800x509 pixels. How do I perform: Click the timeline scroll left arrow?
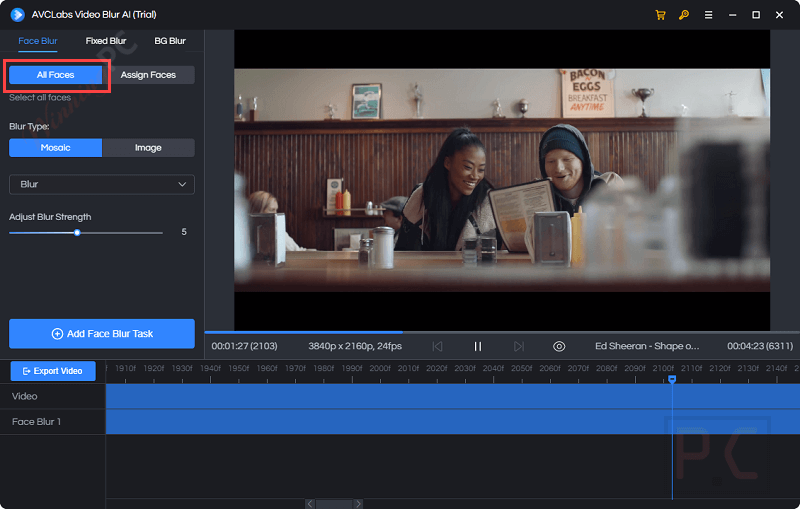[x=310, y=504]
